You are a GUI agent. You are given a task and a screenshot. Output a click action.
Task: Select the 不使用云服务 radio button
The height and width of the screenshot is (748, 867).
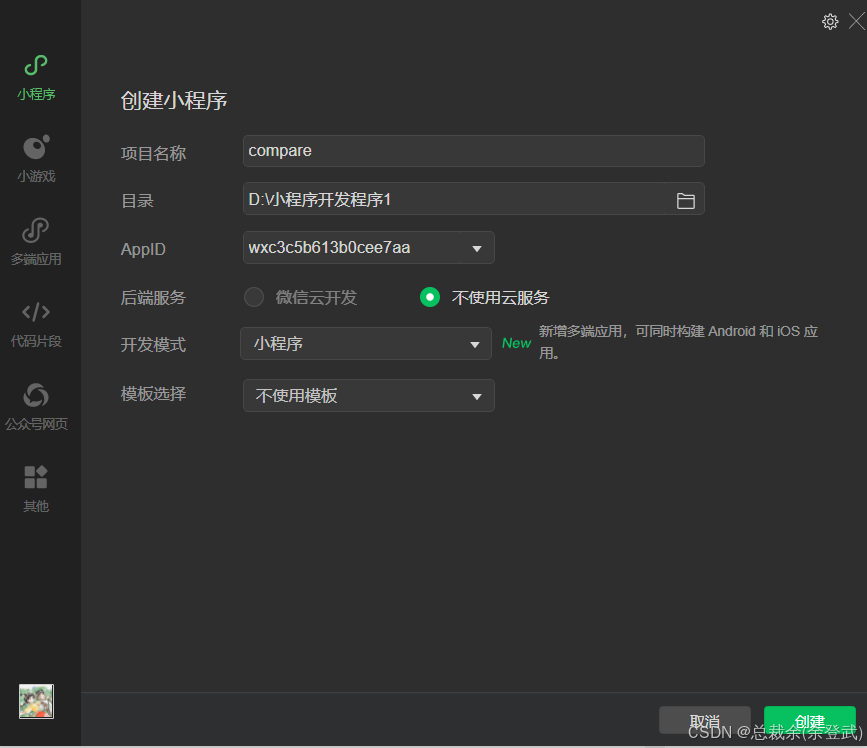(x=430, y=297)
